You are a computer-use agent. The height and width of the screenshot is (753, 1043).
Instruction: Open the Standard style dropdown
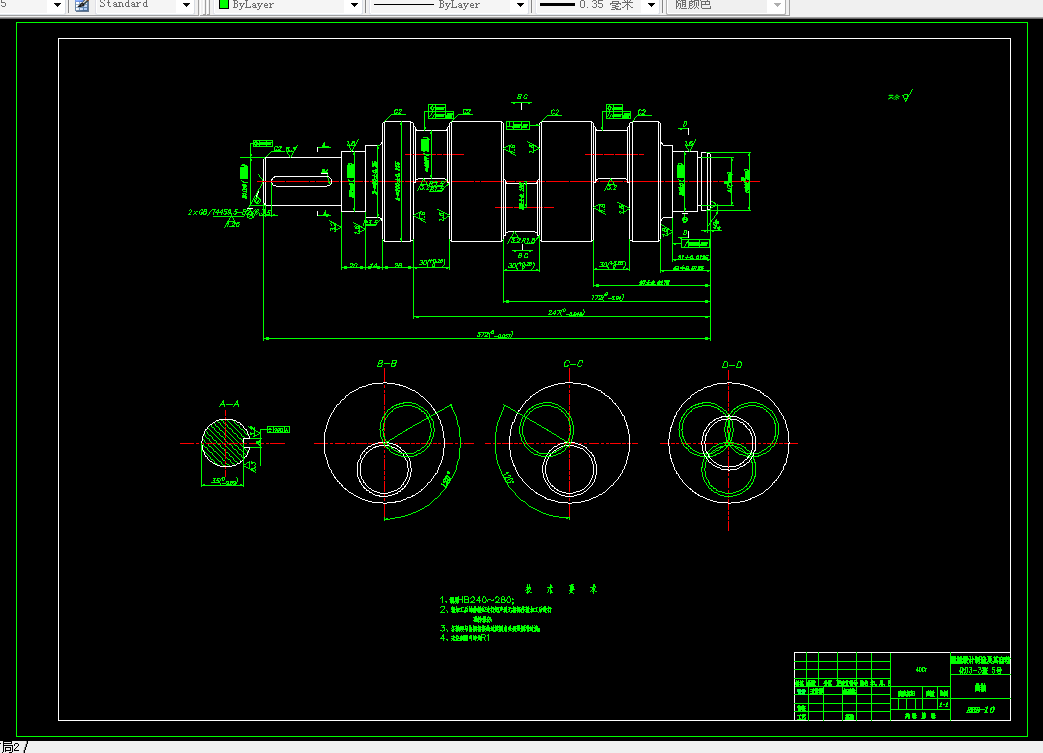click(x=186, y=5)
